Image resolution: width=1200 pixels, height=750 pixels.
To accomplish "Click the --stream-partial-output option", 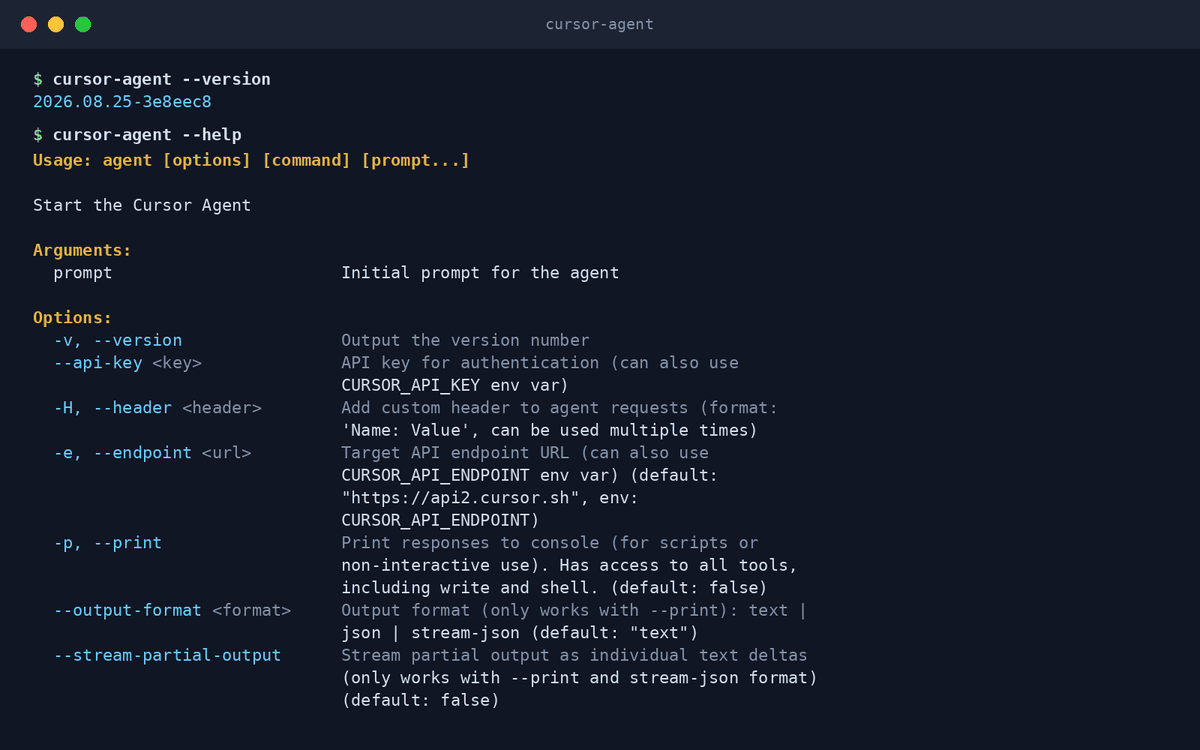I will point(167,655).
